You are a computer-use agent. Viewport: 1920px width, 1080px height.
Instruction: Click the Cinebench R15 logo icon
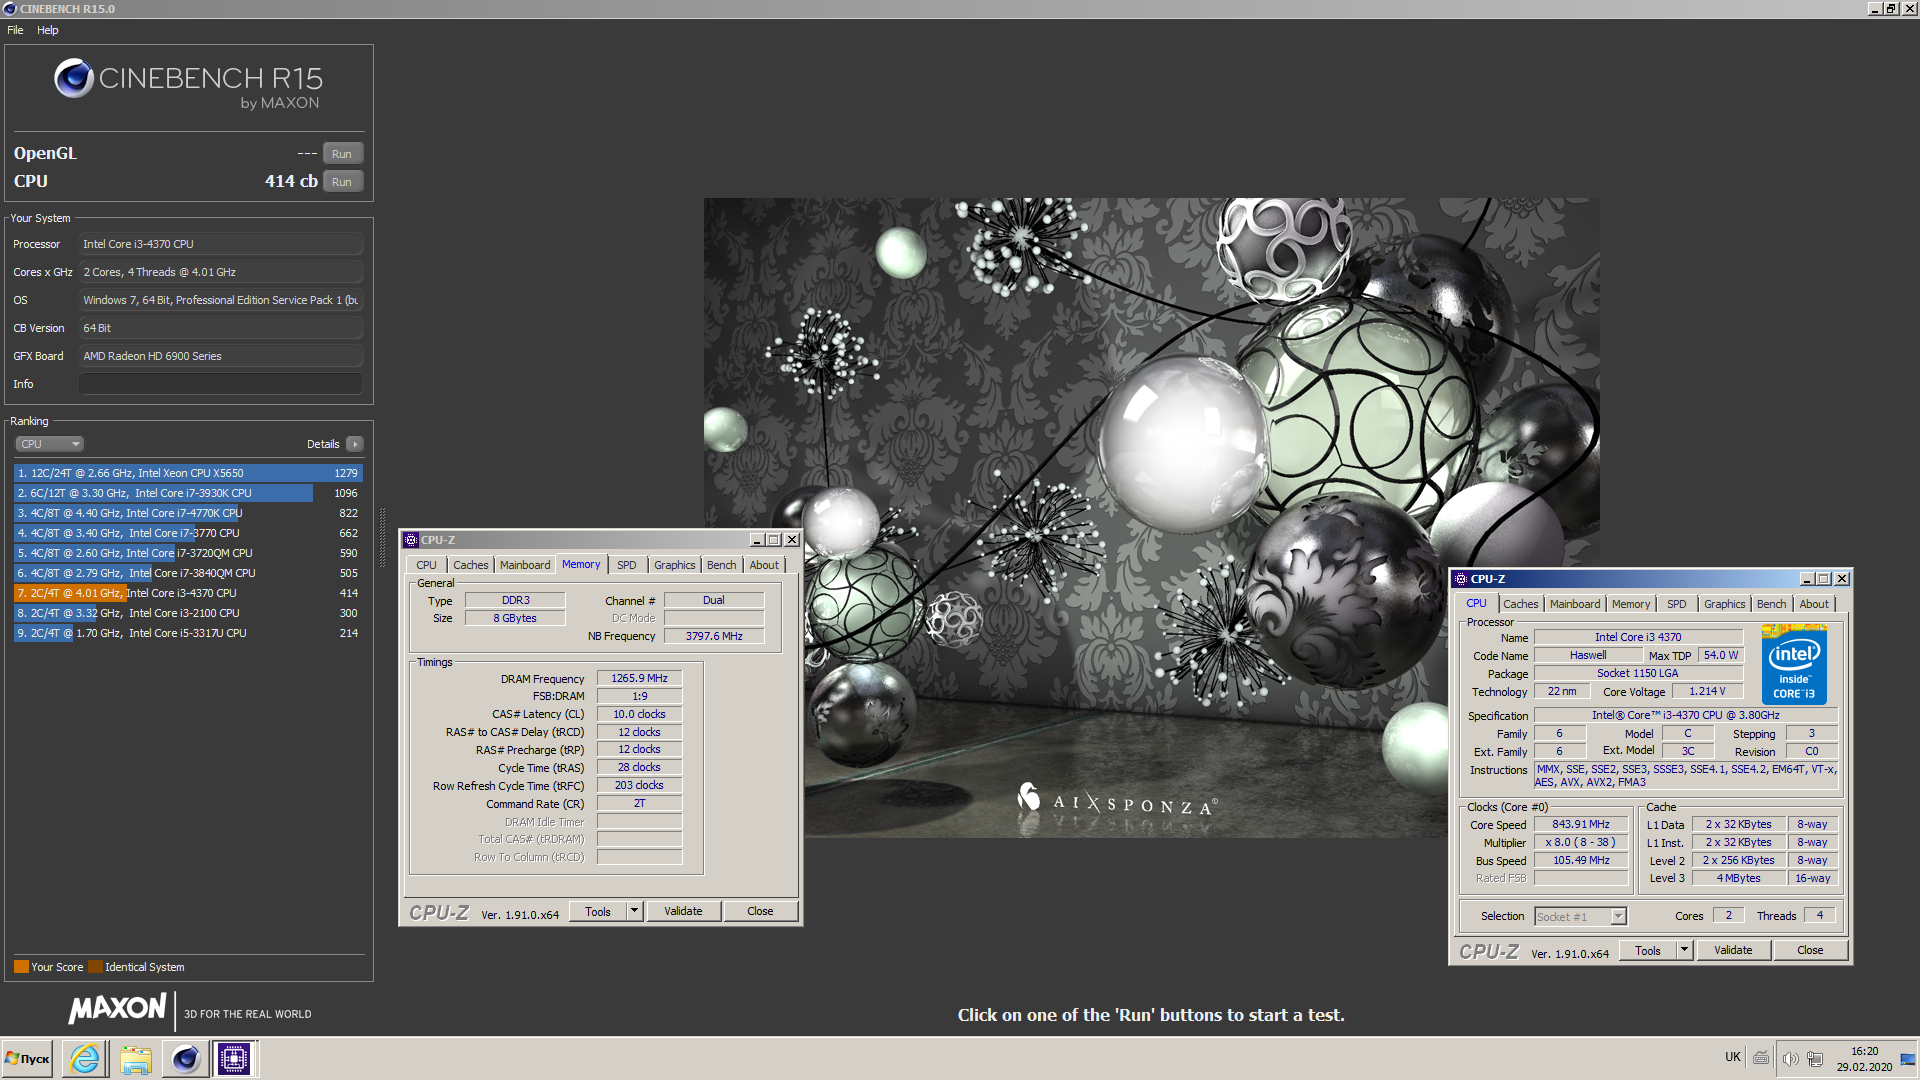[x=73, y=78]
